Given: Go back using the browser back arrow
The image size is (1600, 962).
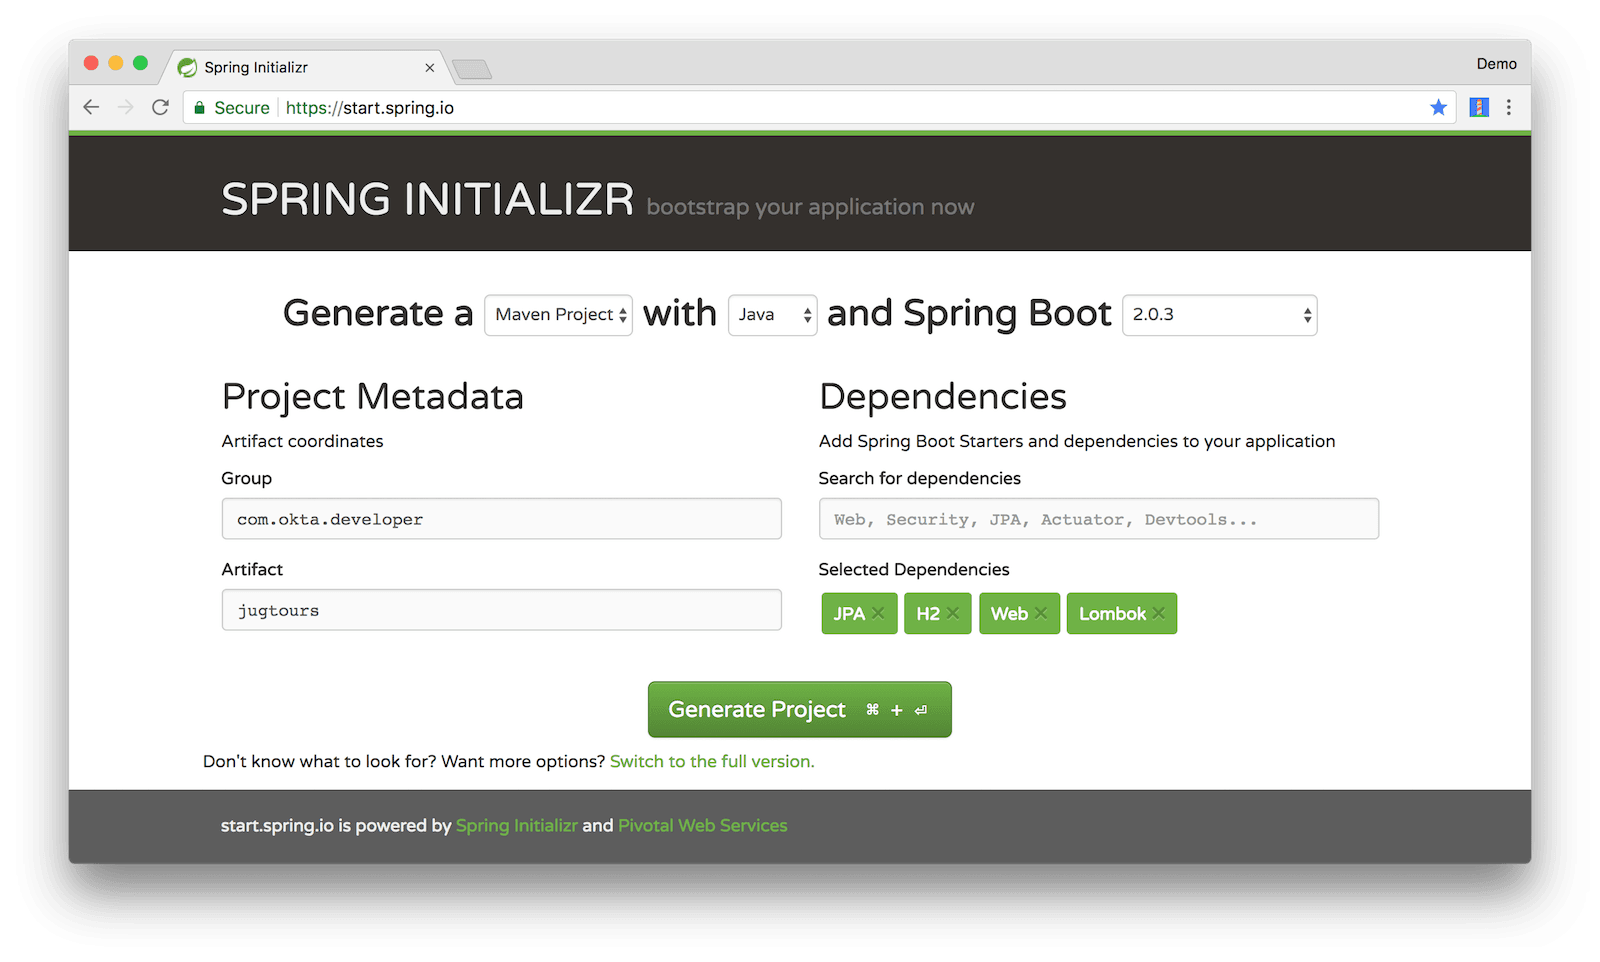Looking at the screenshot, I should tap(91, 107).
